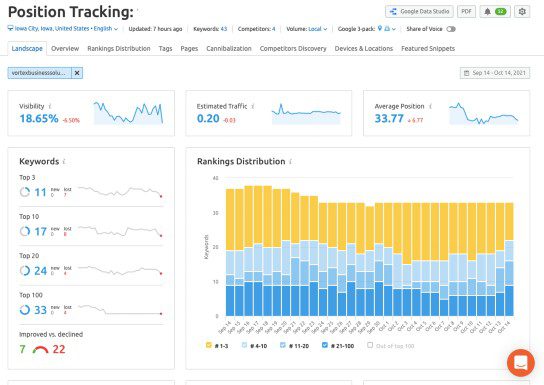Screen dimensions: 544x385
Task: Click Estimated Traffic info icon
Action: [x=253, y=106]
